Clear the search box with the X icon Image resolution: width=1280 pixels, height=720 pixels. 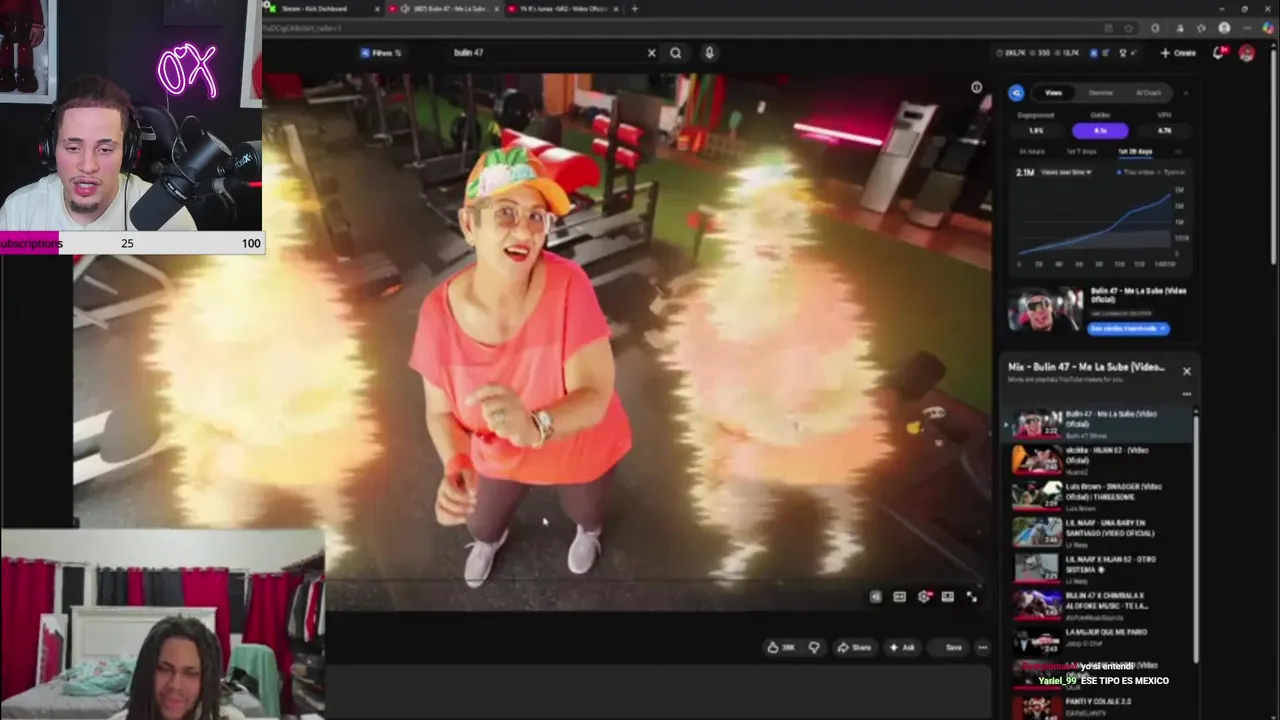[651, 53]
